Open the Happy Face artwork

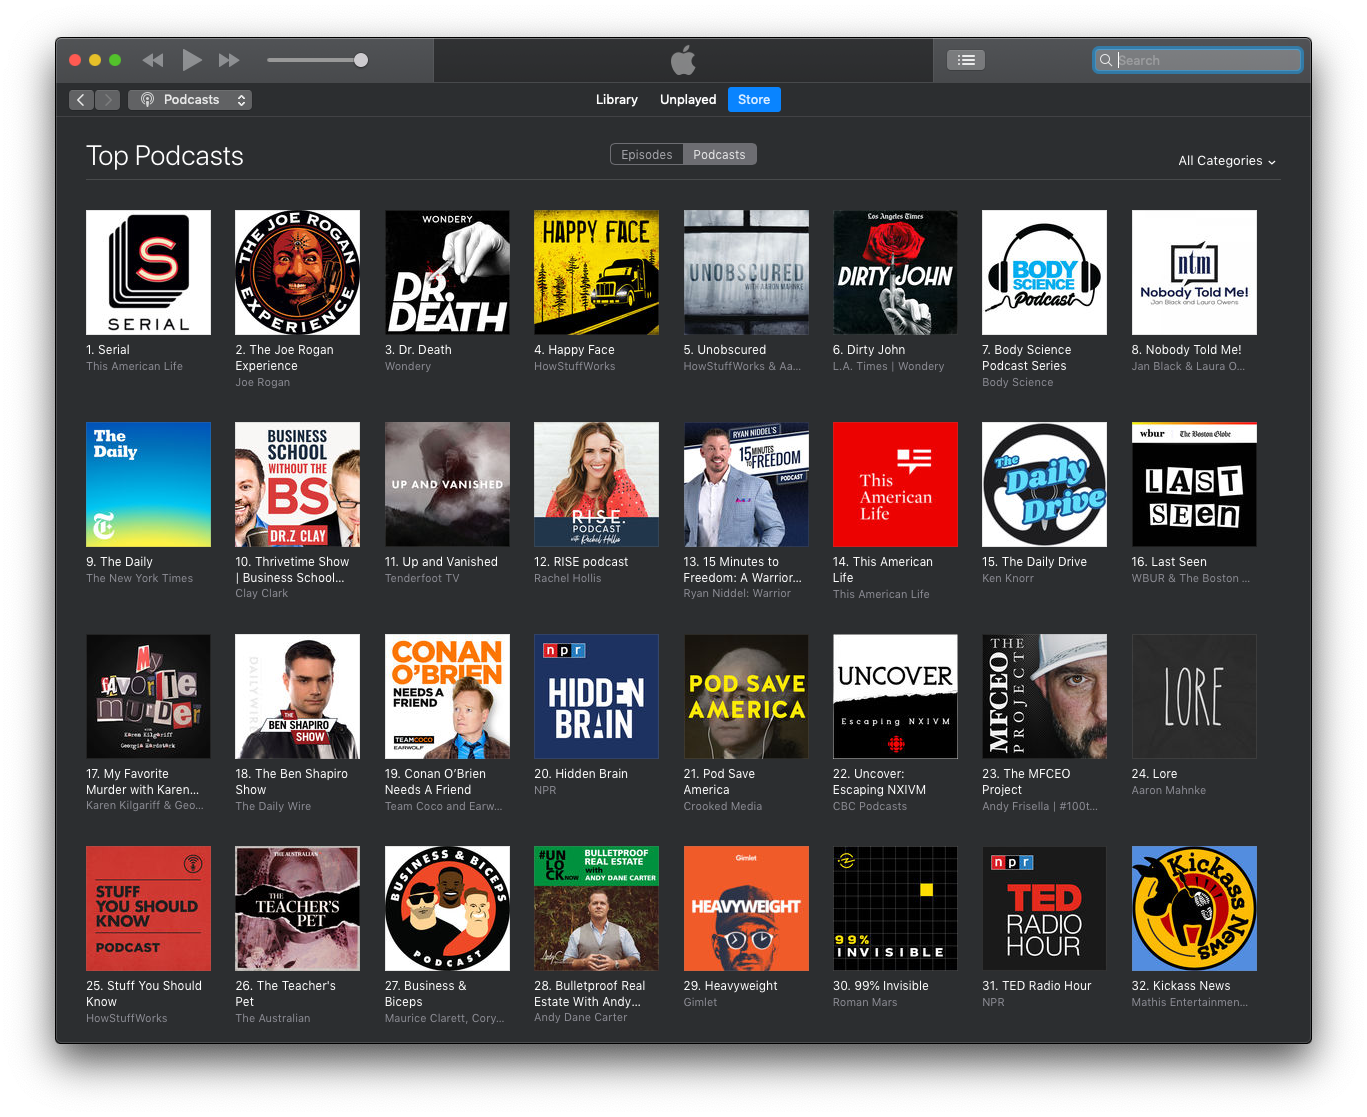(x=596, y=272)
